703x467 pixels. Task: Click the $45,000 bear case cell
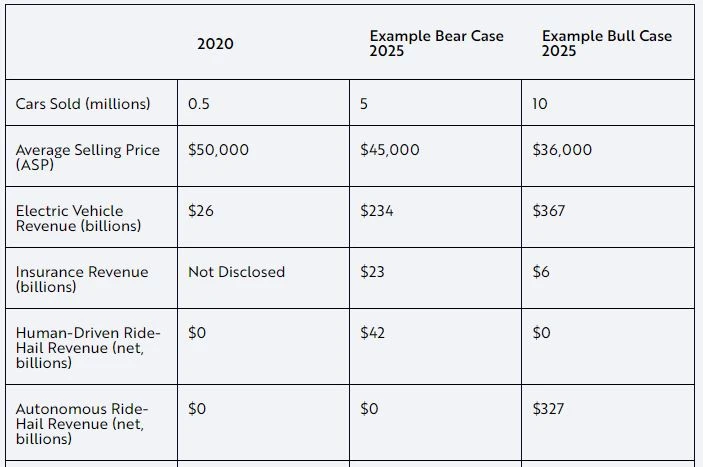click(x=390, y=150)
